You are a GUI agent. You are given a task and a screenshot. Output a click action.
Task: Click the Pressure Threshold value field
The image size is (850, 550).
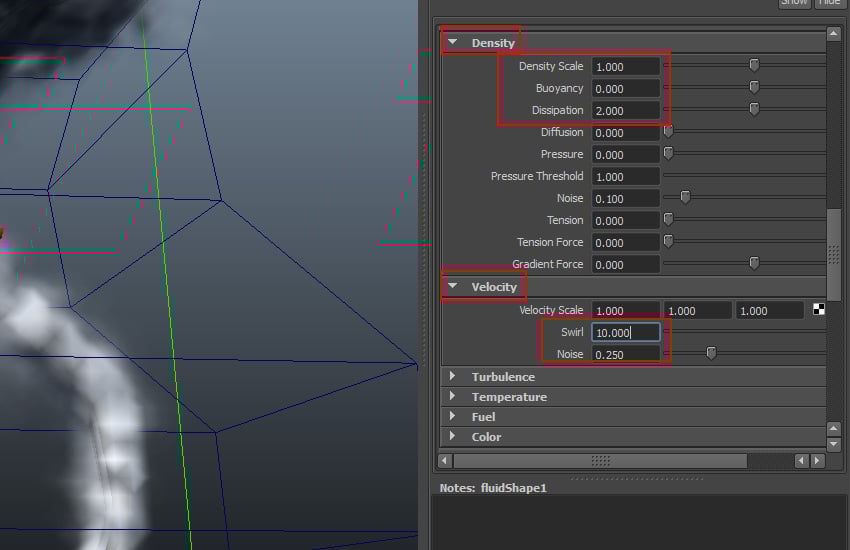(x=626, y=177)
